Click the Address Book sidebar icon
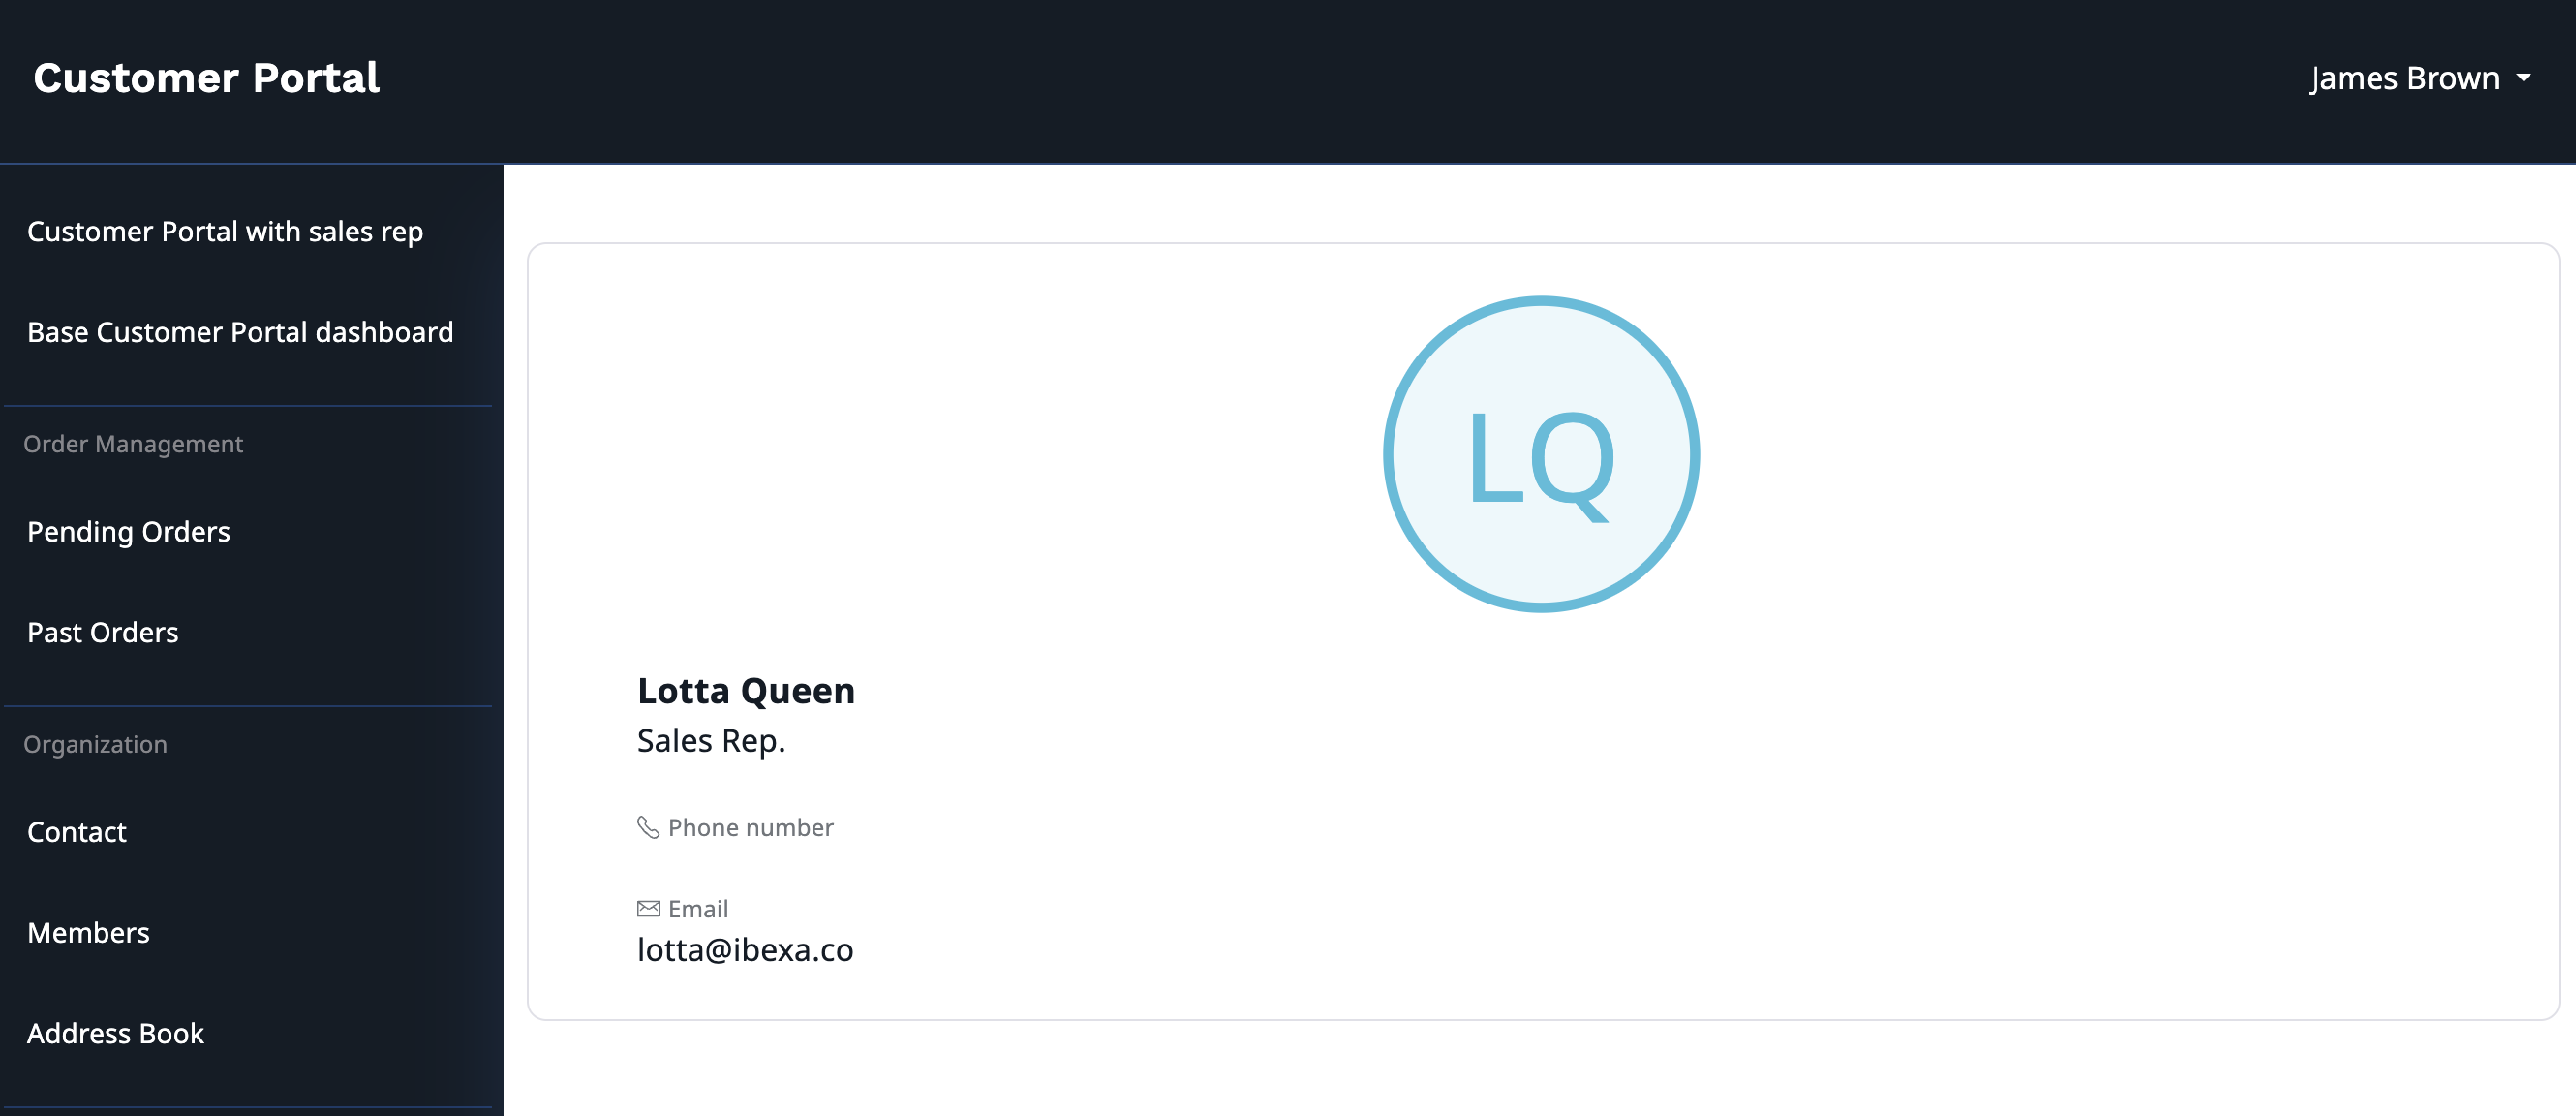The height and width of the screenshot is (1116, 2576). click(115, 1032)
